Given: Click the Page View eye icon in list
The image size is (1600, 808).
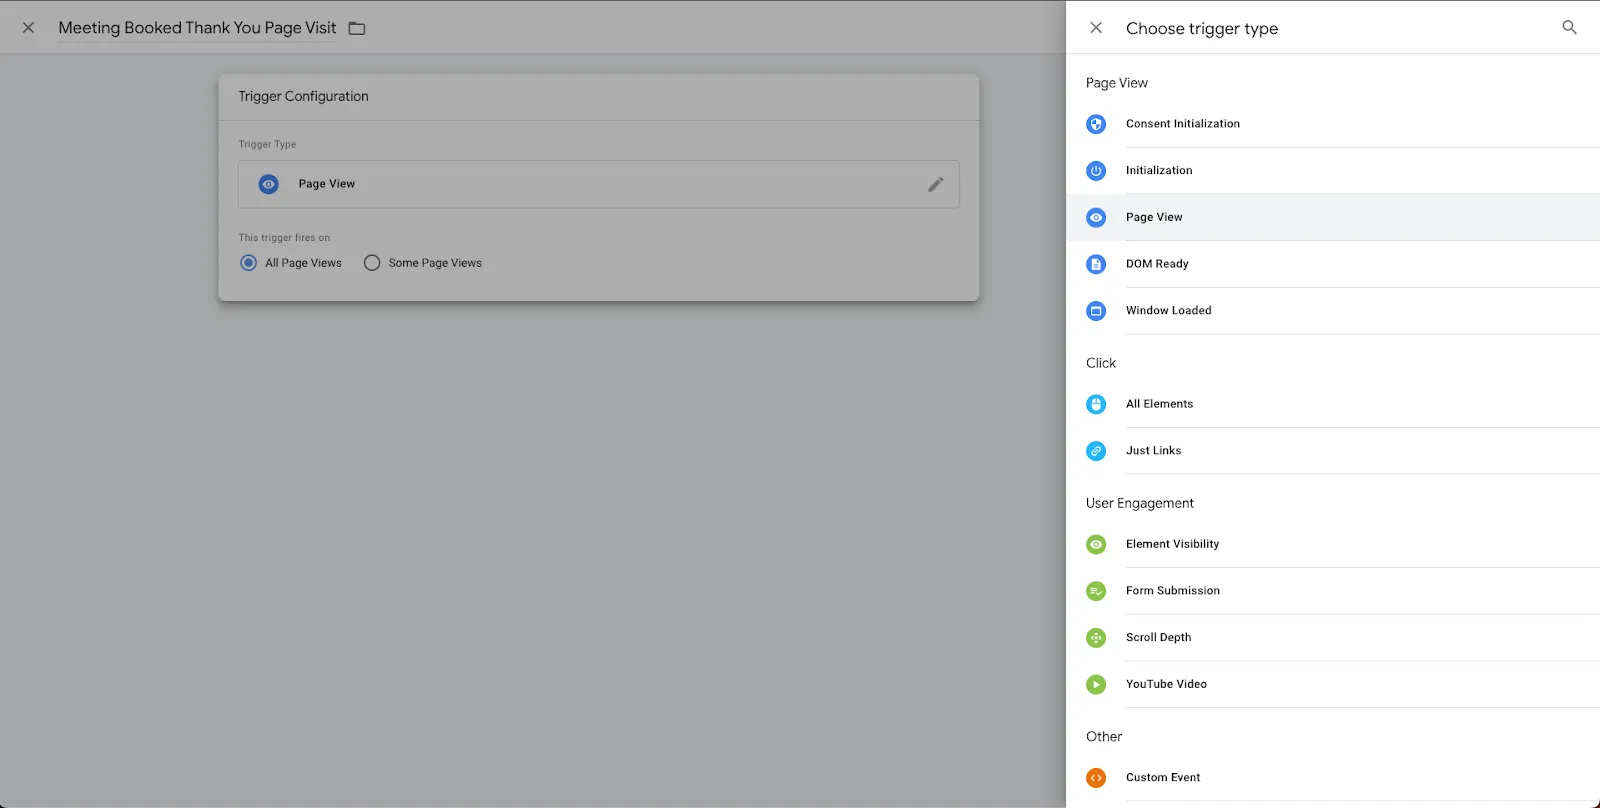Looking at the screenshot, I should click(x=1096, y=217).
